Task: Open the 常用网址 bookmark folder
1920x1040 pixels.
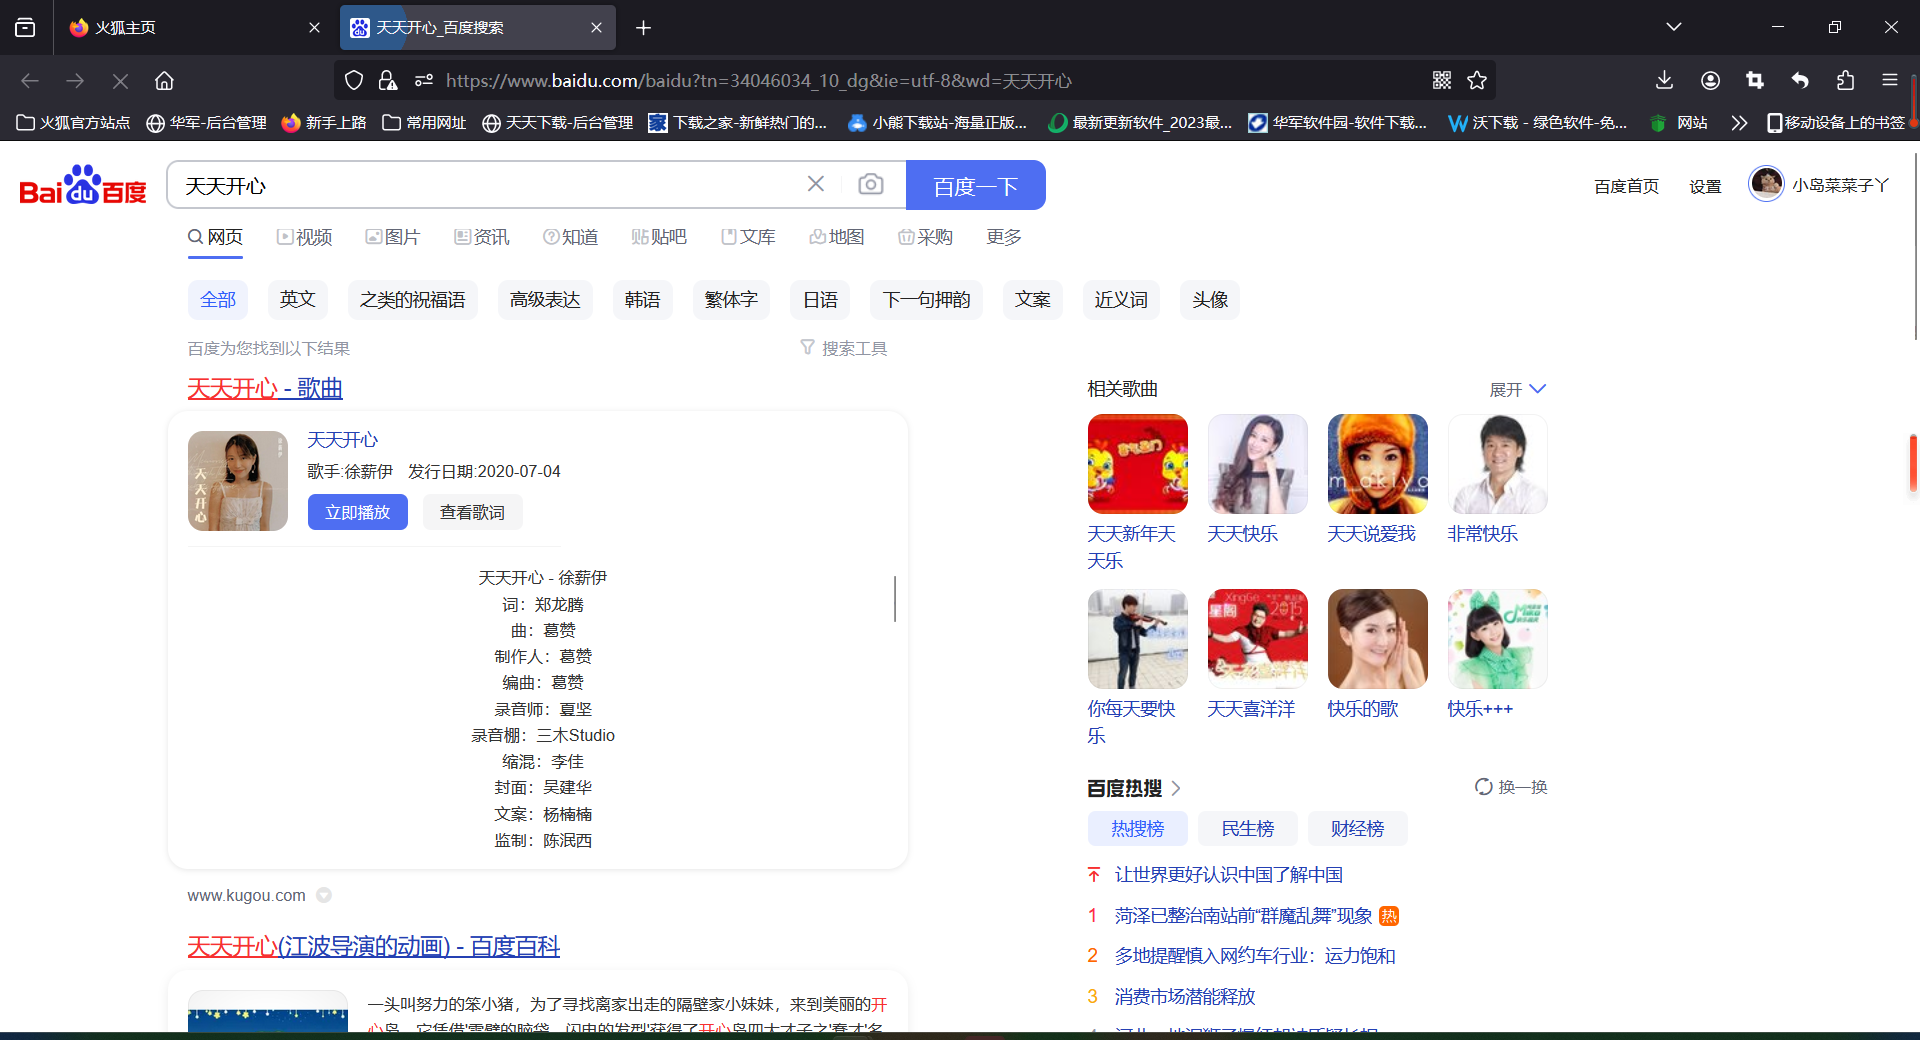Action: click(x=424, y=122)
